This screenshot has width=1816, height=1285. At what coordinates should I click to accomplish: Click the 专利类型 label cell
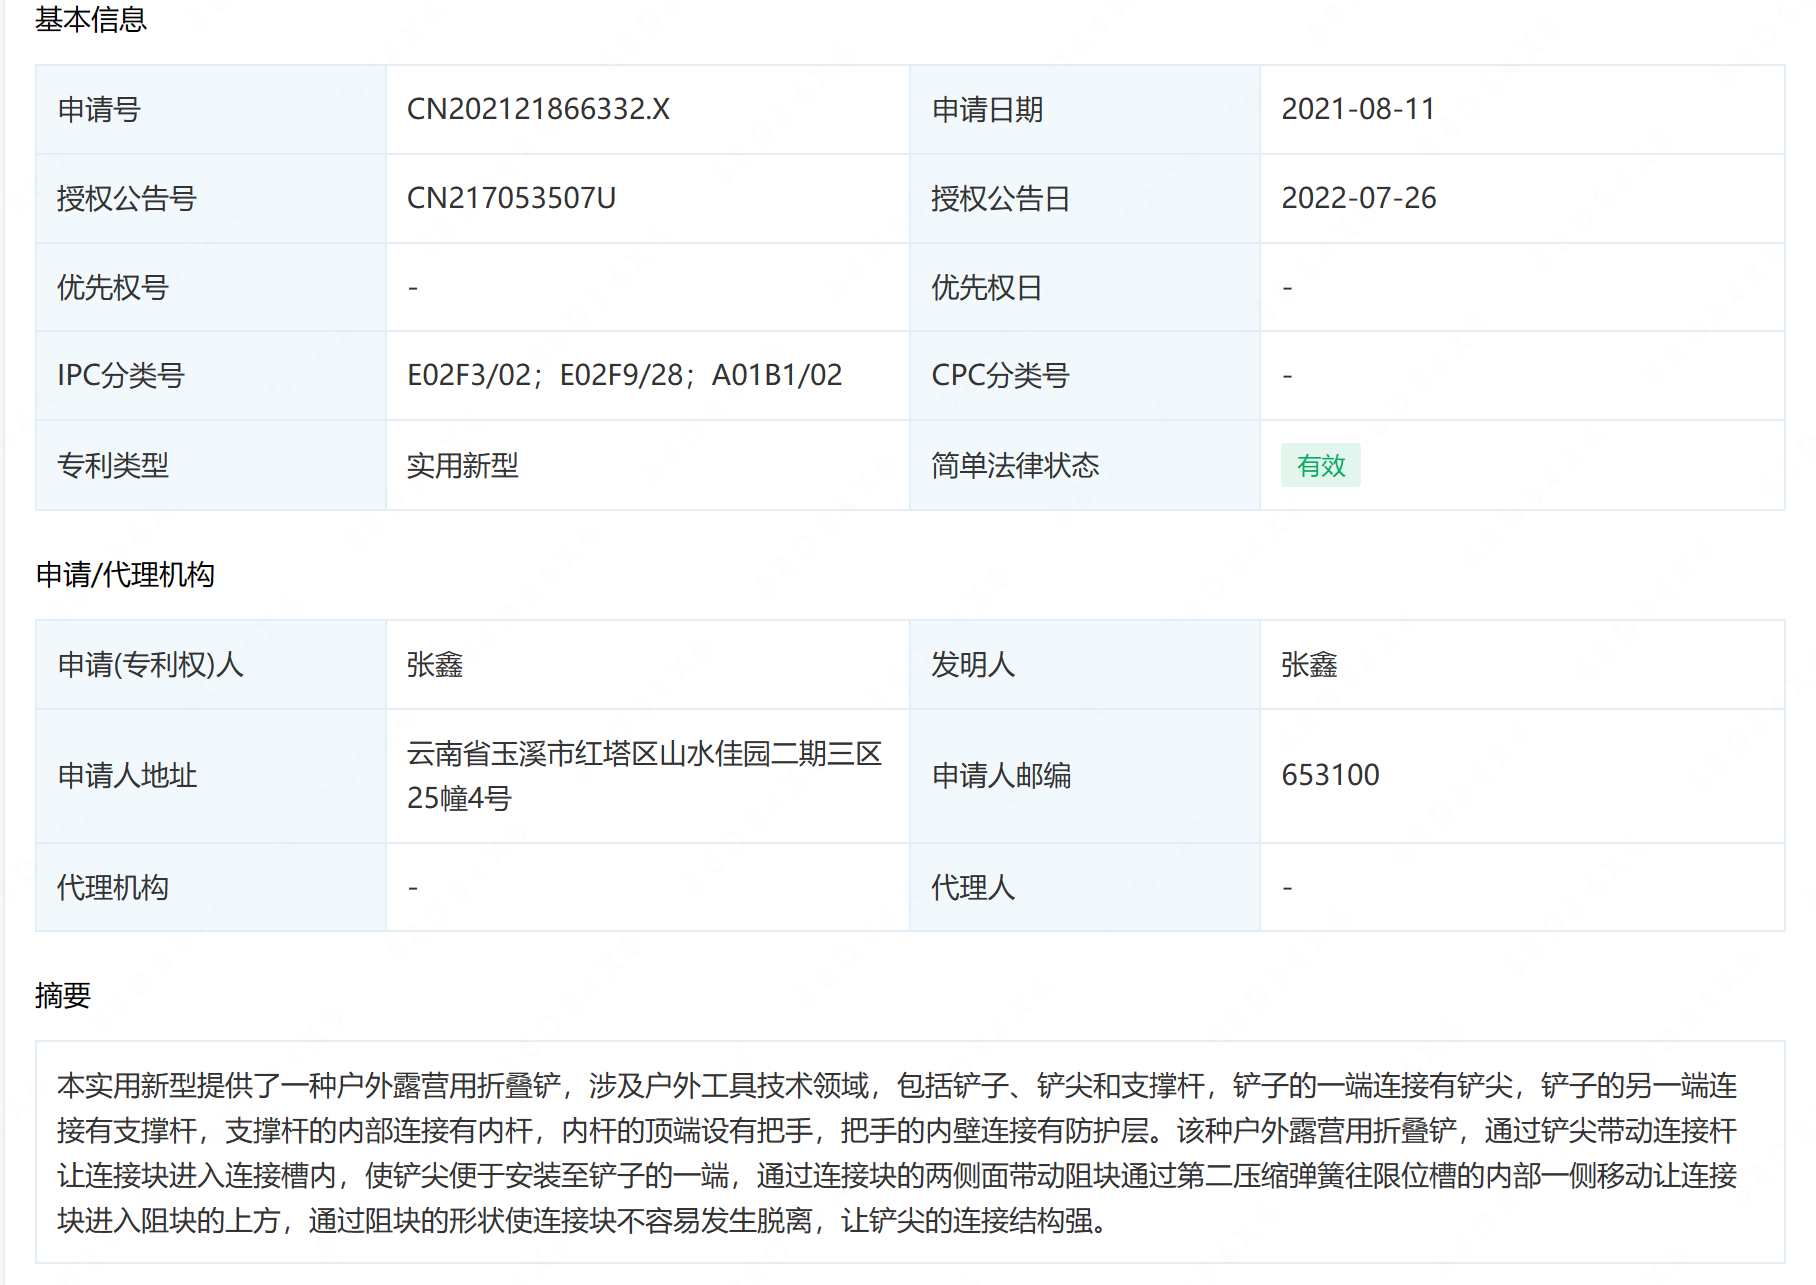(211, 466)
